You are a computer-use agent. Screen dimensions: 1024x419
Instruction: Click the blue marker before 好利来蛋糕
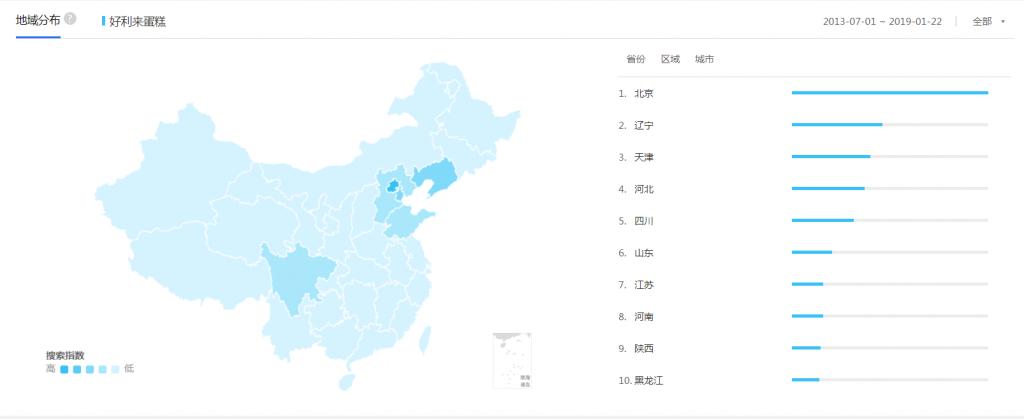tap(104, 20)
